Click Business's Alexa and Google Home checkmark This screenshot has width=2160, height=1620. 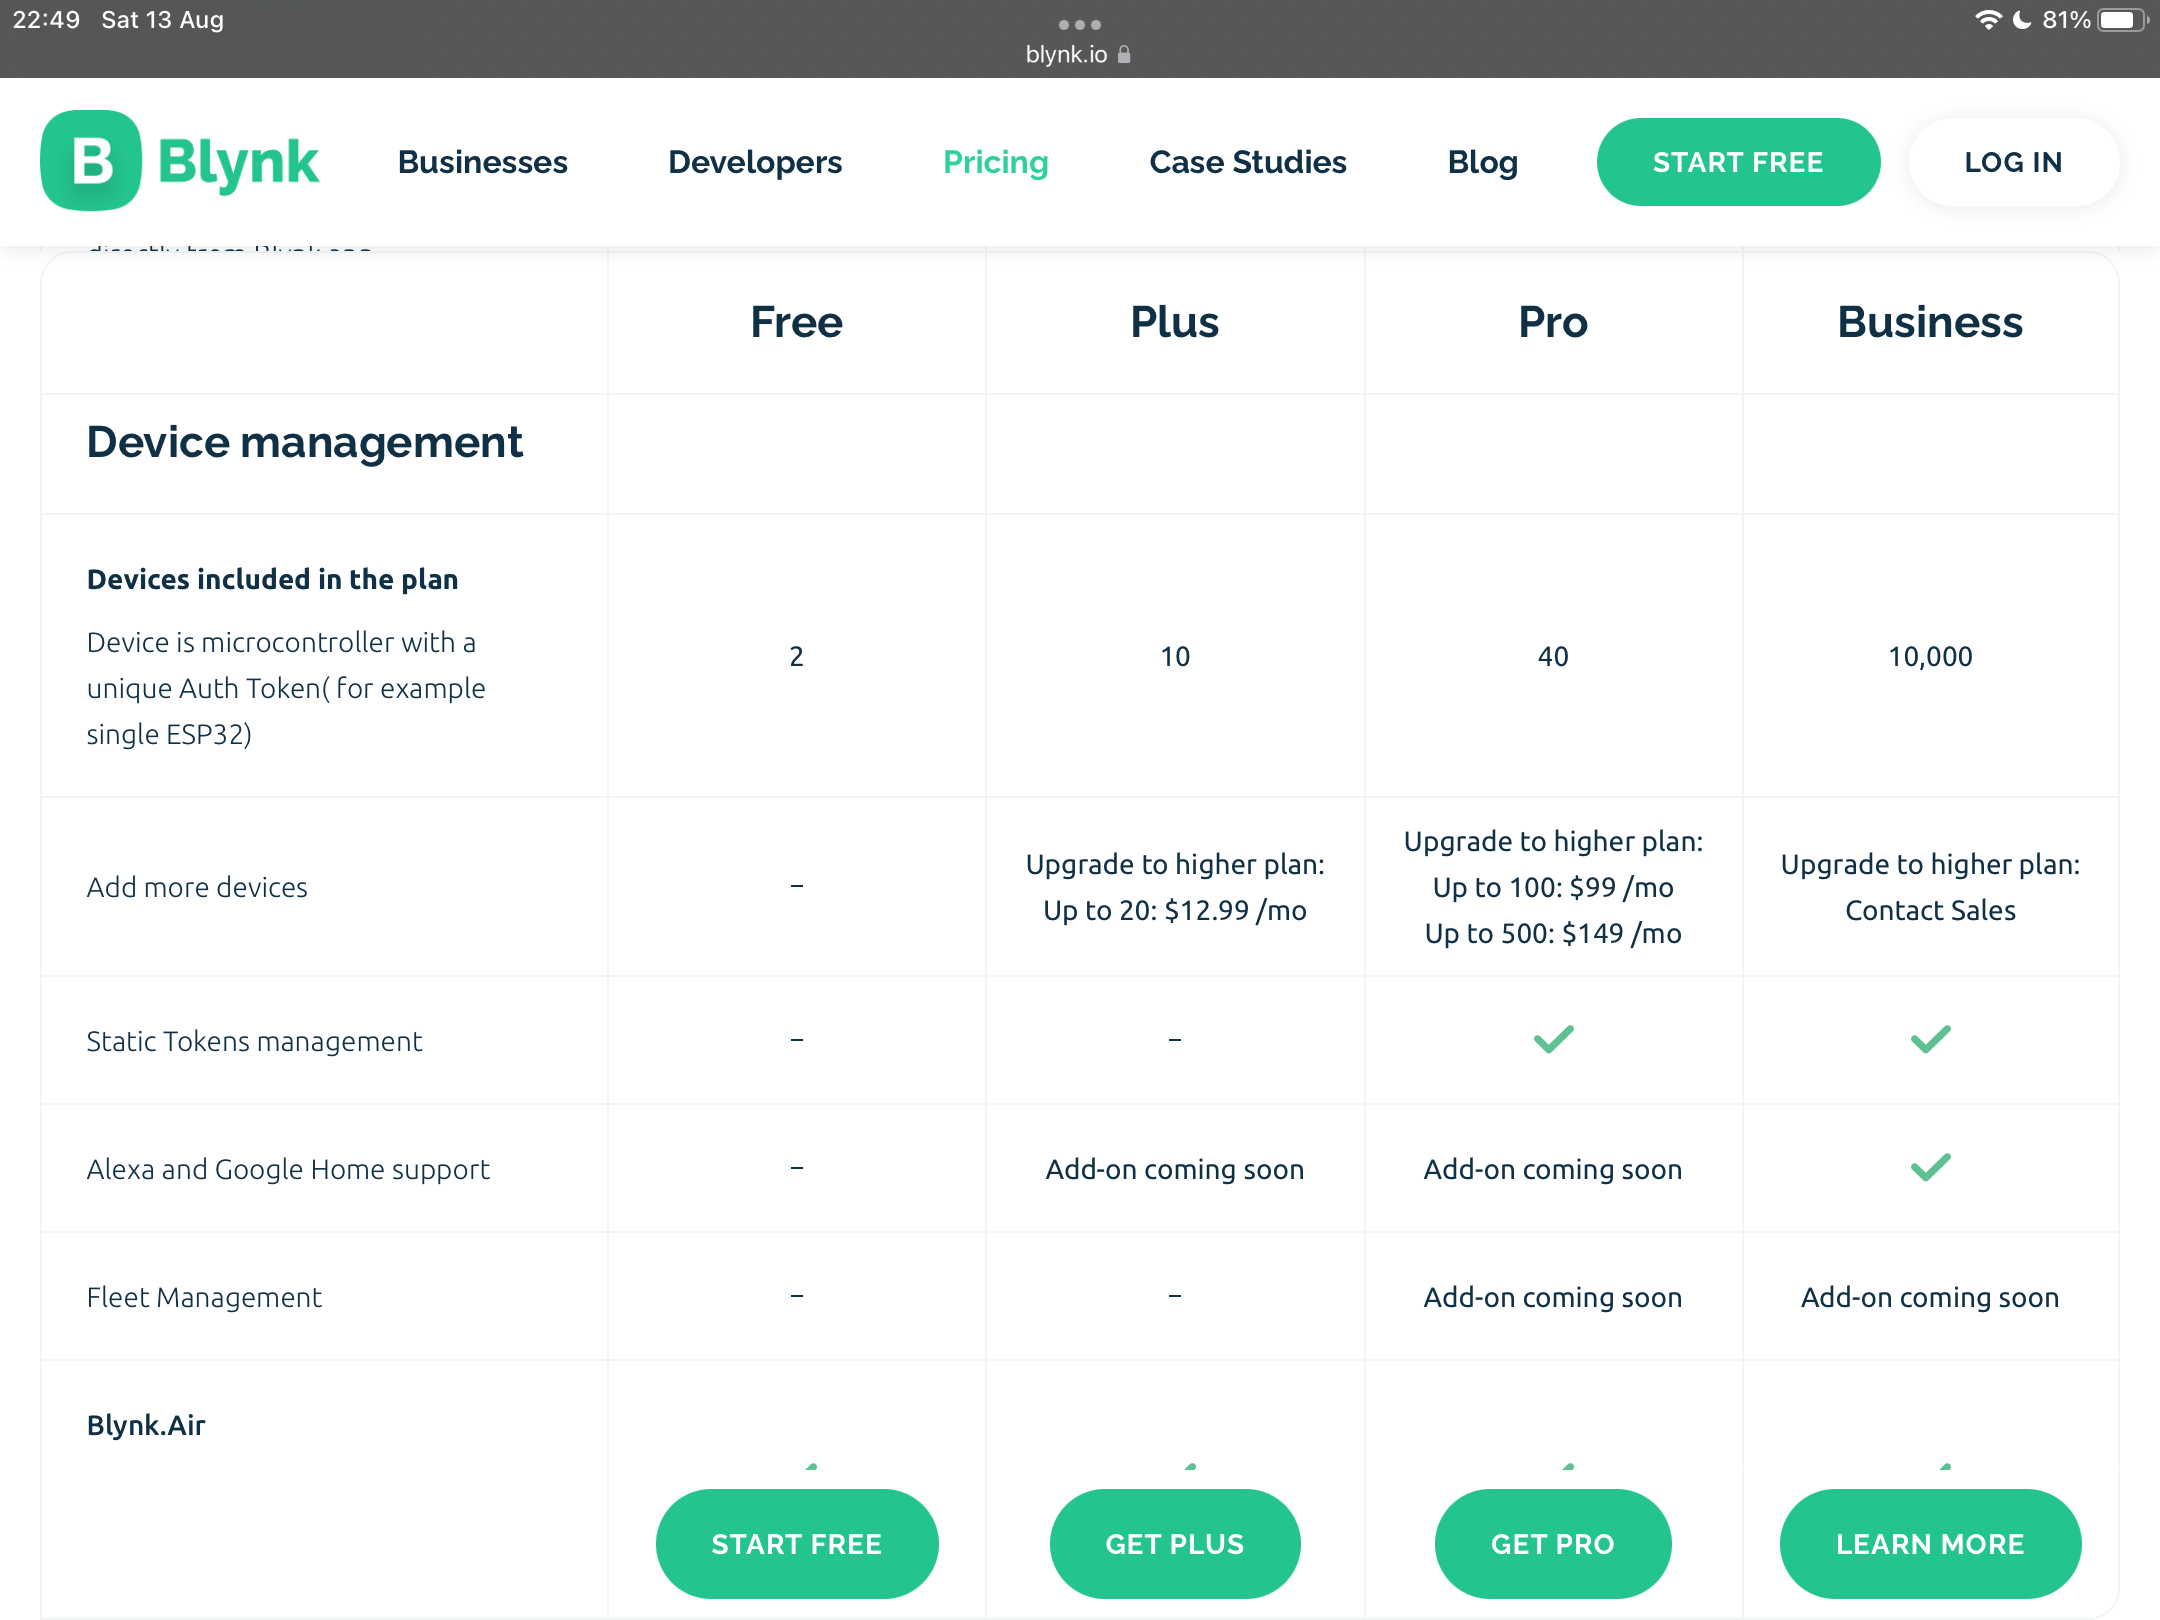1931,1167
